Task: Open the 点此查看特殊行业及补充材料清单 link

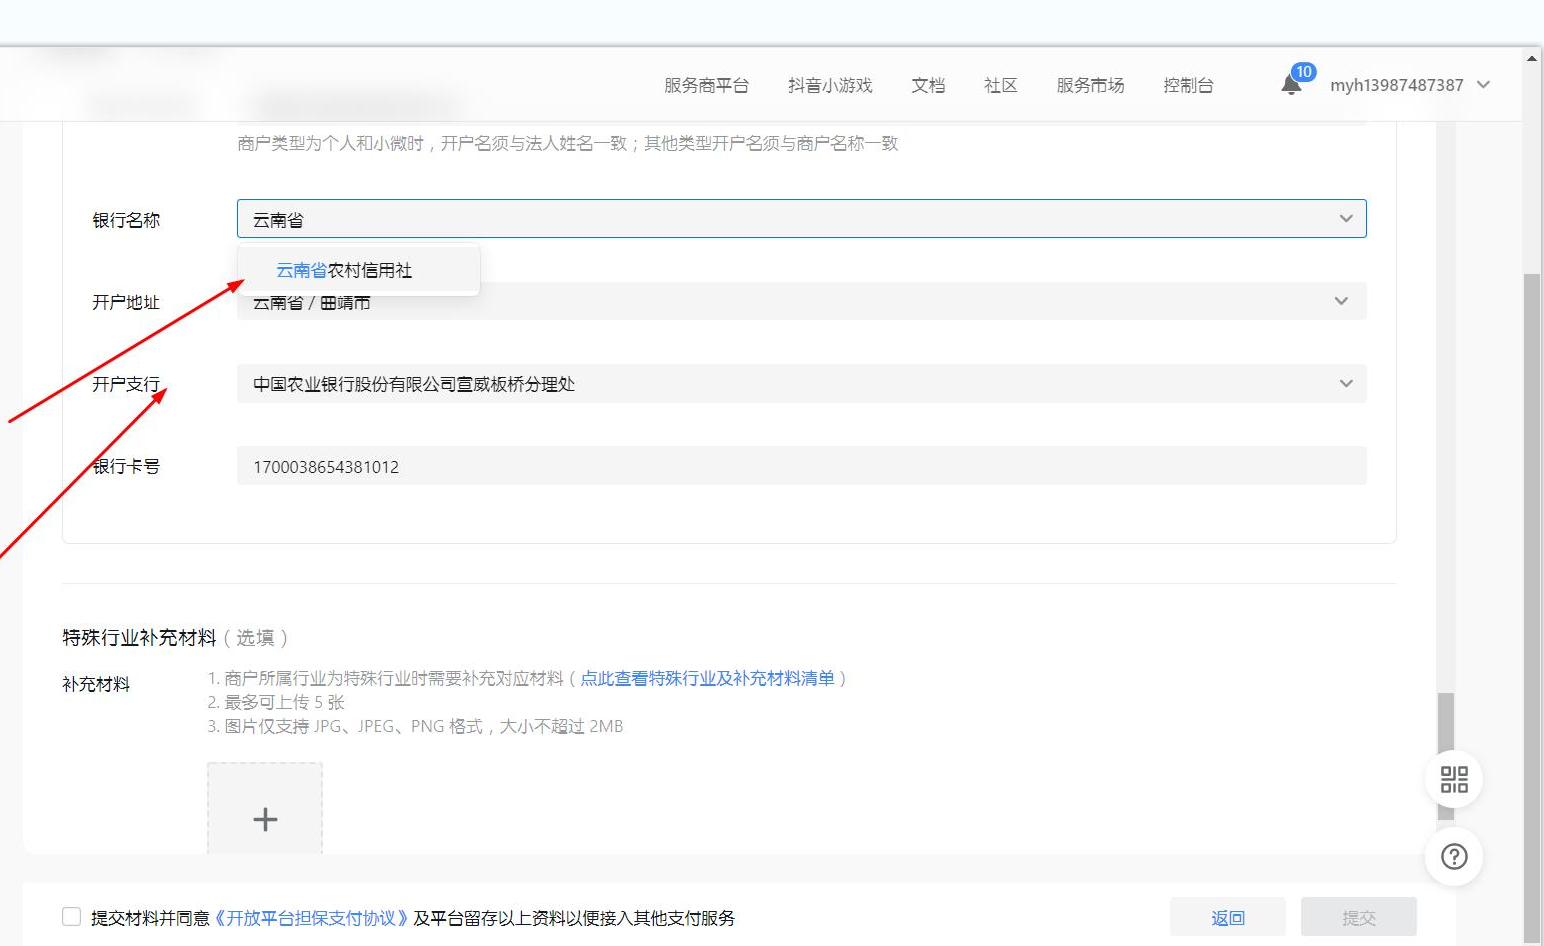Action: (x=707, y=678)
